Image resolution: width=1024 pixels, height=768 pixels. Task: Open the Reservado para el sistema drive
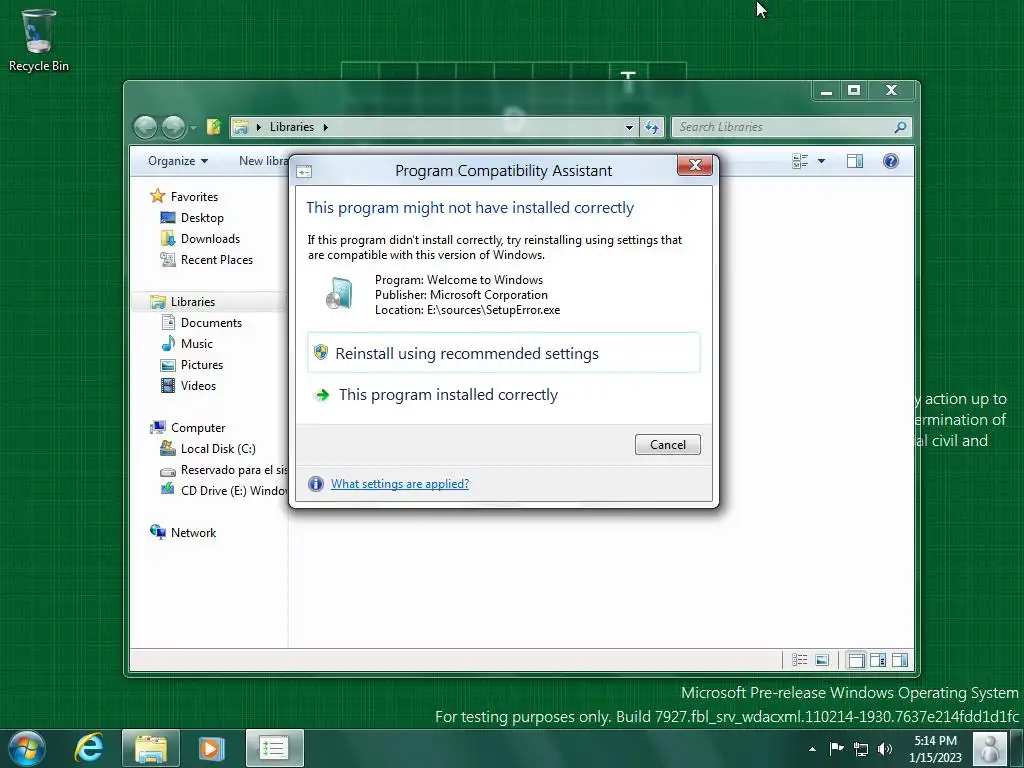coord(223,470)
